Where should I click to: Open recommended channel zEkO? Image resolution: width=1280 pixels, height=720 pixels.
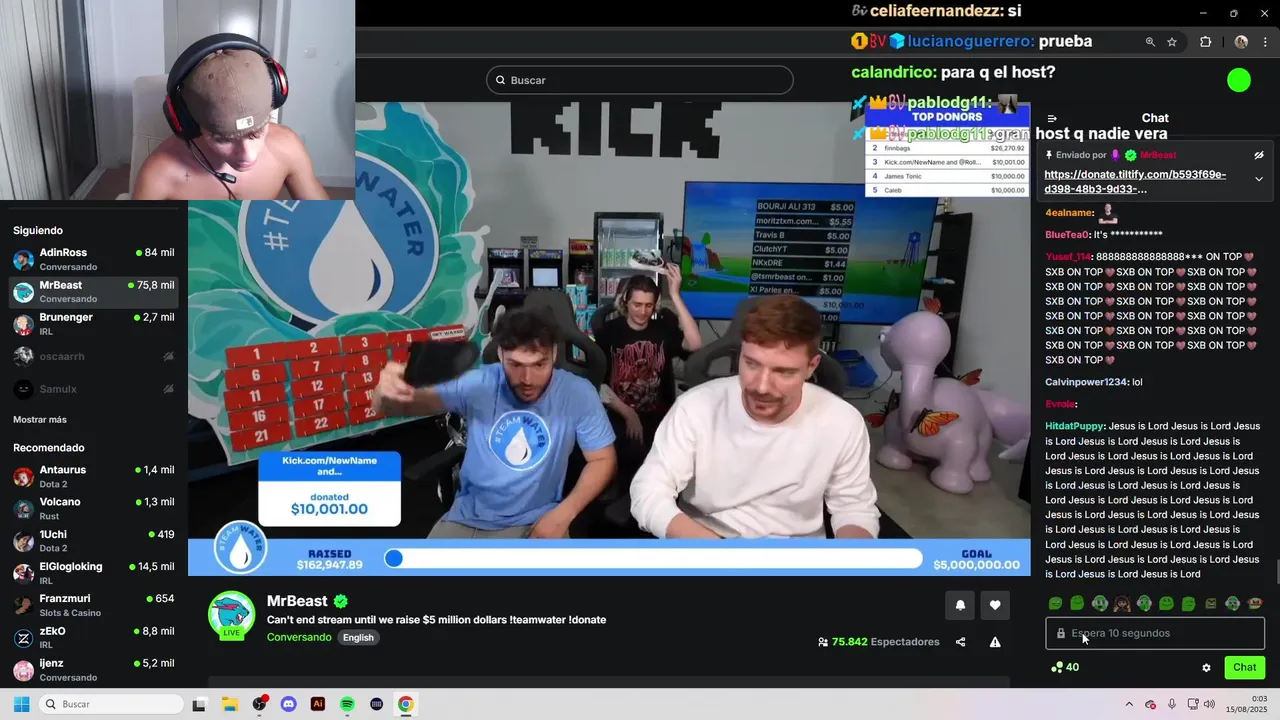(94, 638)
